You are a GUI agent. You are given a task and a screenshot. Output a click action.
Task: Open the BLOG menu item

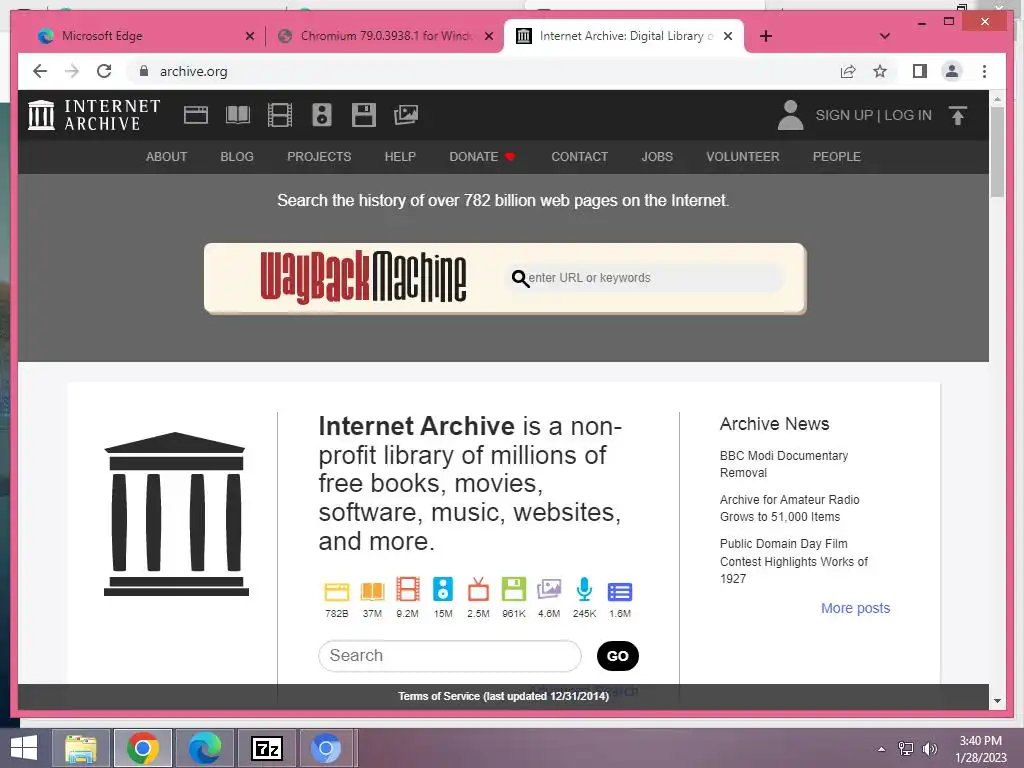pyautogui.click(x=237, y=157)
